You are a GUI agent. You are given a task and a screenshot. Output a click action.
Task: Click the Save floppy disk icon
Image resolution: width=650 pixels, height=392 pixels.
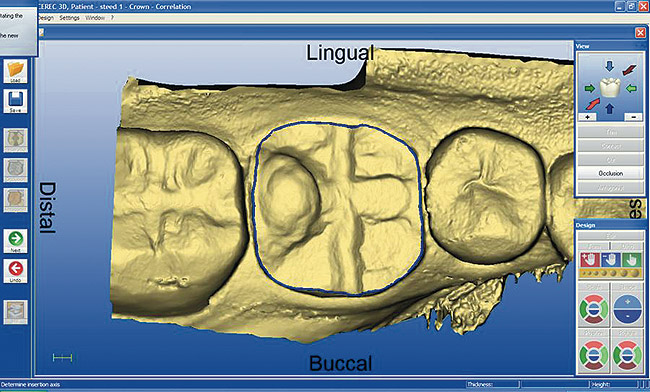[15, 101]
